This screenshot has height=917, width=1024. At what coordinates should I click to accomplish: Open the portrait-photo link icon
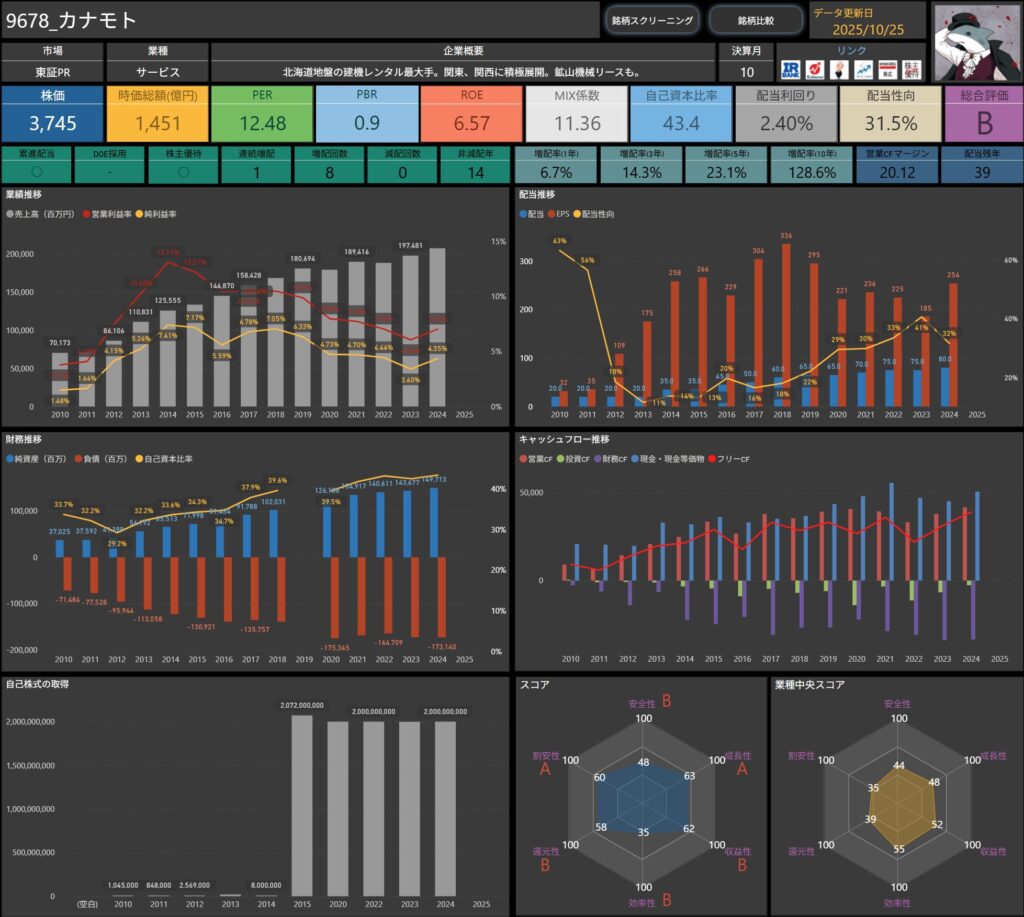tap(840, 70)
